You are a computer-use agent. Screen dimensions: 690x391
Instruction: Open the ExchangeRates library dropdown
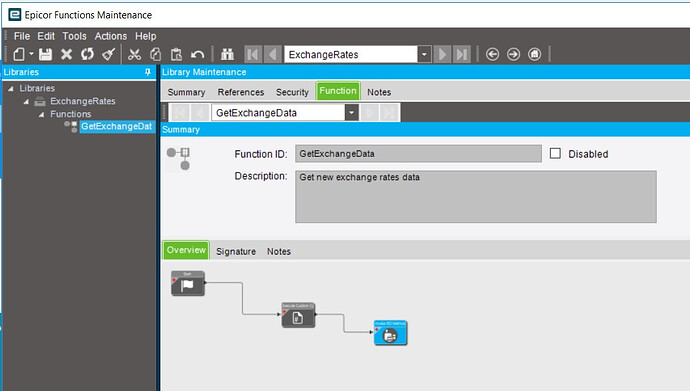(424, 55)
